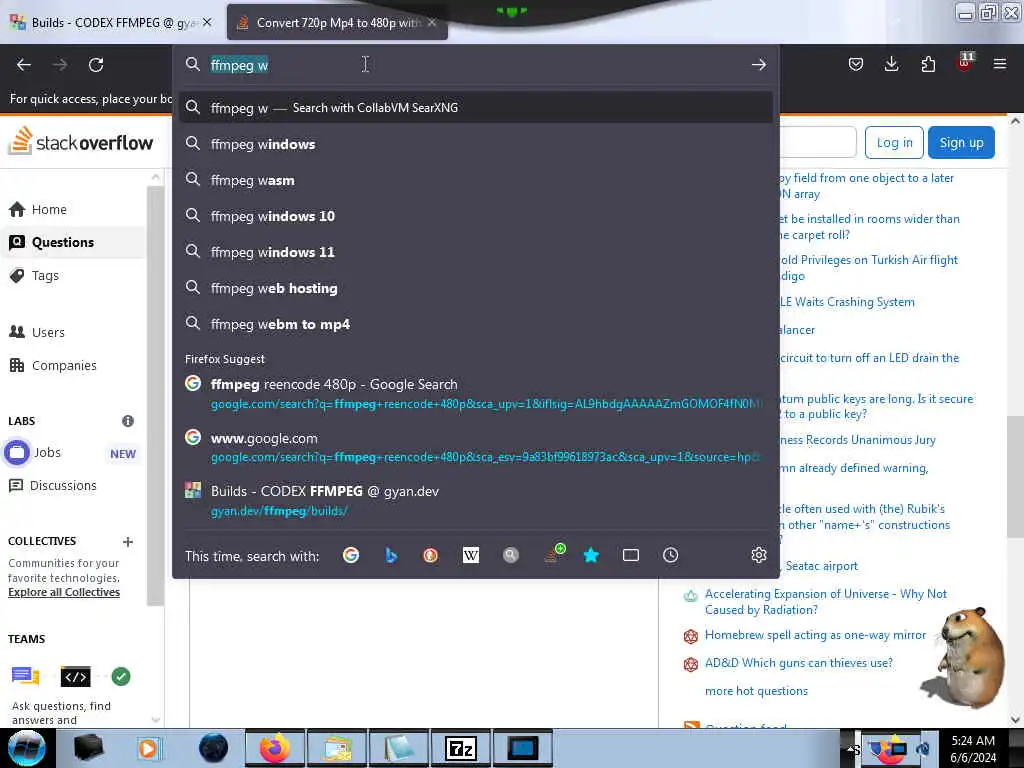Screen dimensions: 1024x768
Task: Click into the address bar text field
Action: tap(475, 65)
